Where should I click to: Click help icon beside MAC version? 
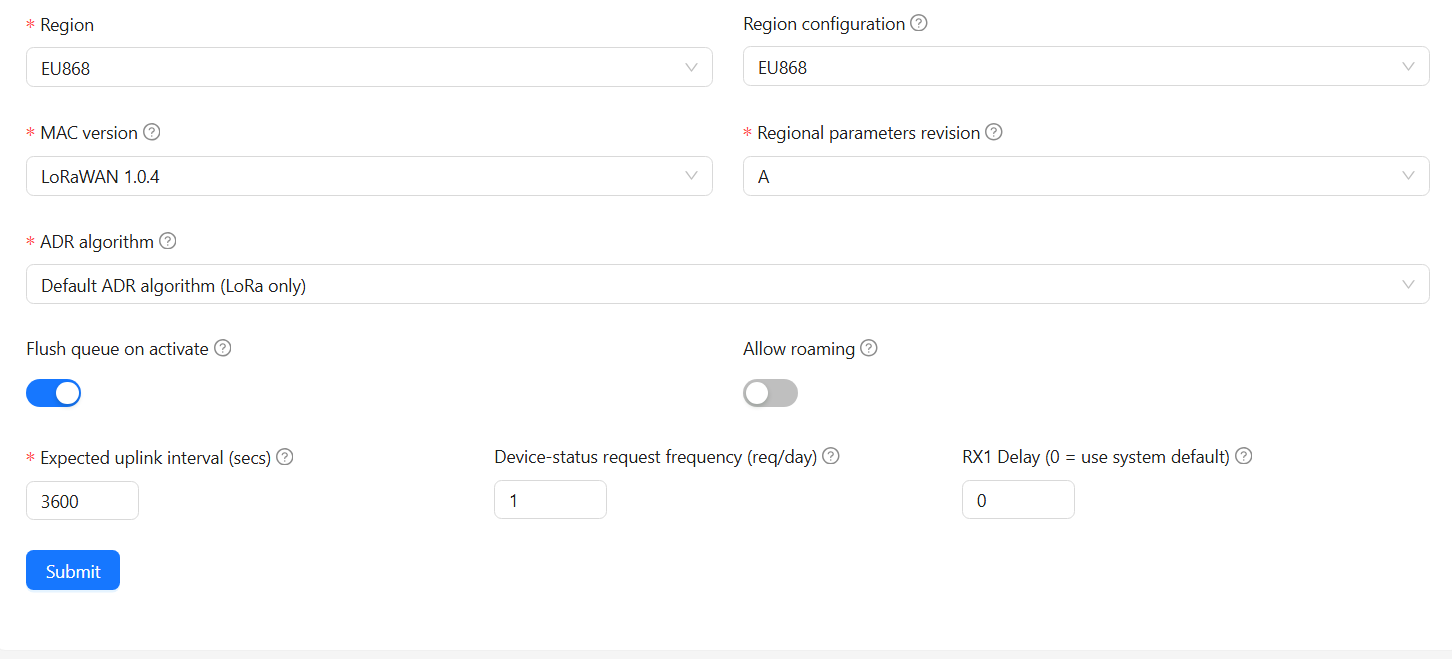tap(152, 132)
